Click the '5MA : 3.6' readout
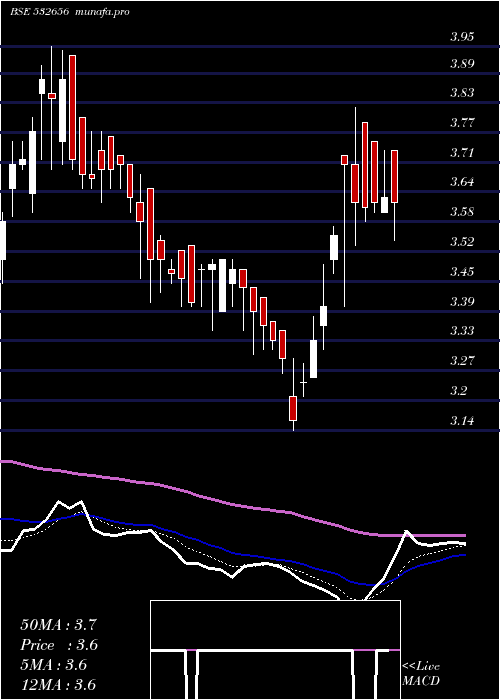 point(53,665)
